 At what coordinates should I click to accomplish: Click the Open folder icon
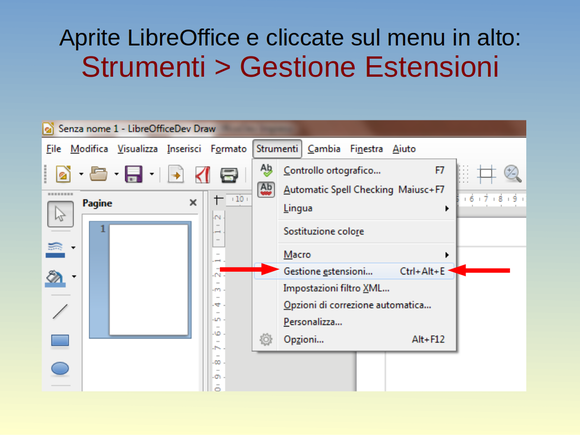(98, 174)
